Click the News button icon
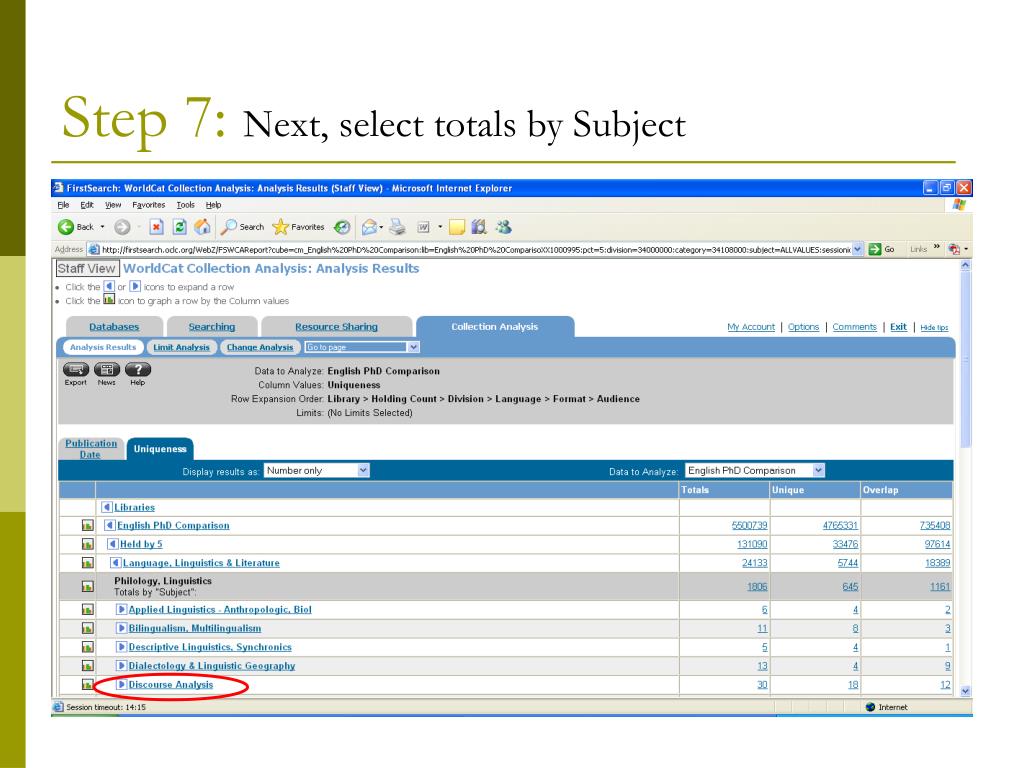1024x768 pixels. pos(106,370)
